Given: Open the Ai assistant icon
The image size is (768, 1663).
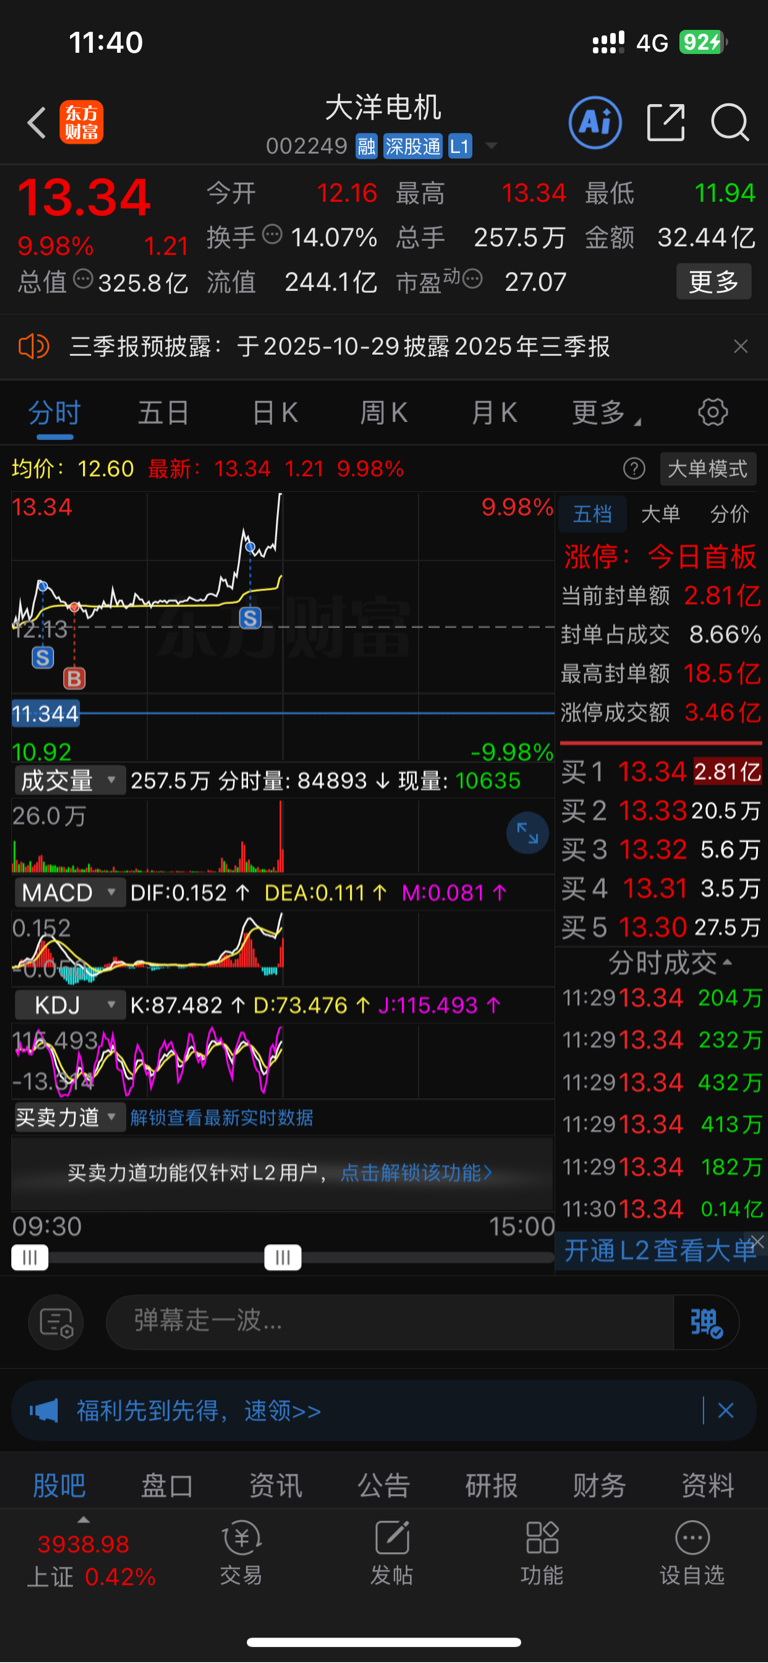Looking at the screenshot, I should (595, 122).
